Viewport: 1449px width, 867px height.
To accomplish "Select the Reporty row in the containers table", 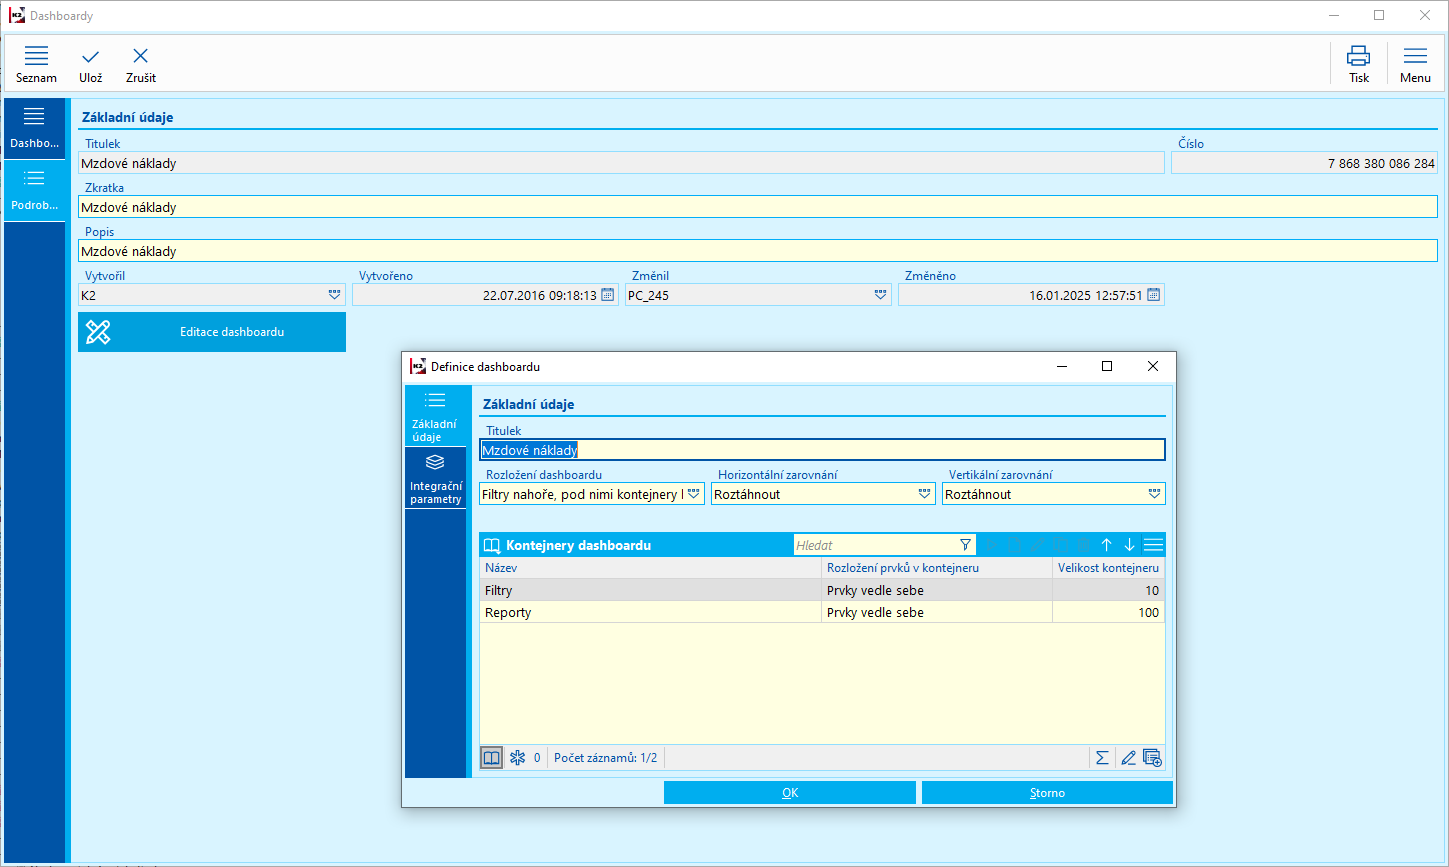I will click(x=822, y=612).
